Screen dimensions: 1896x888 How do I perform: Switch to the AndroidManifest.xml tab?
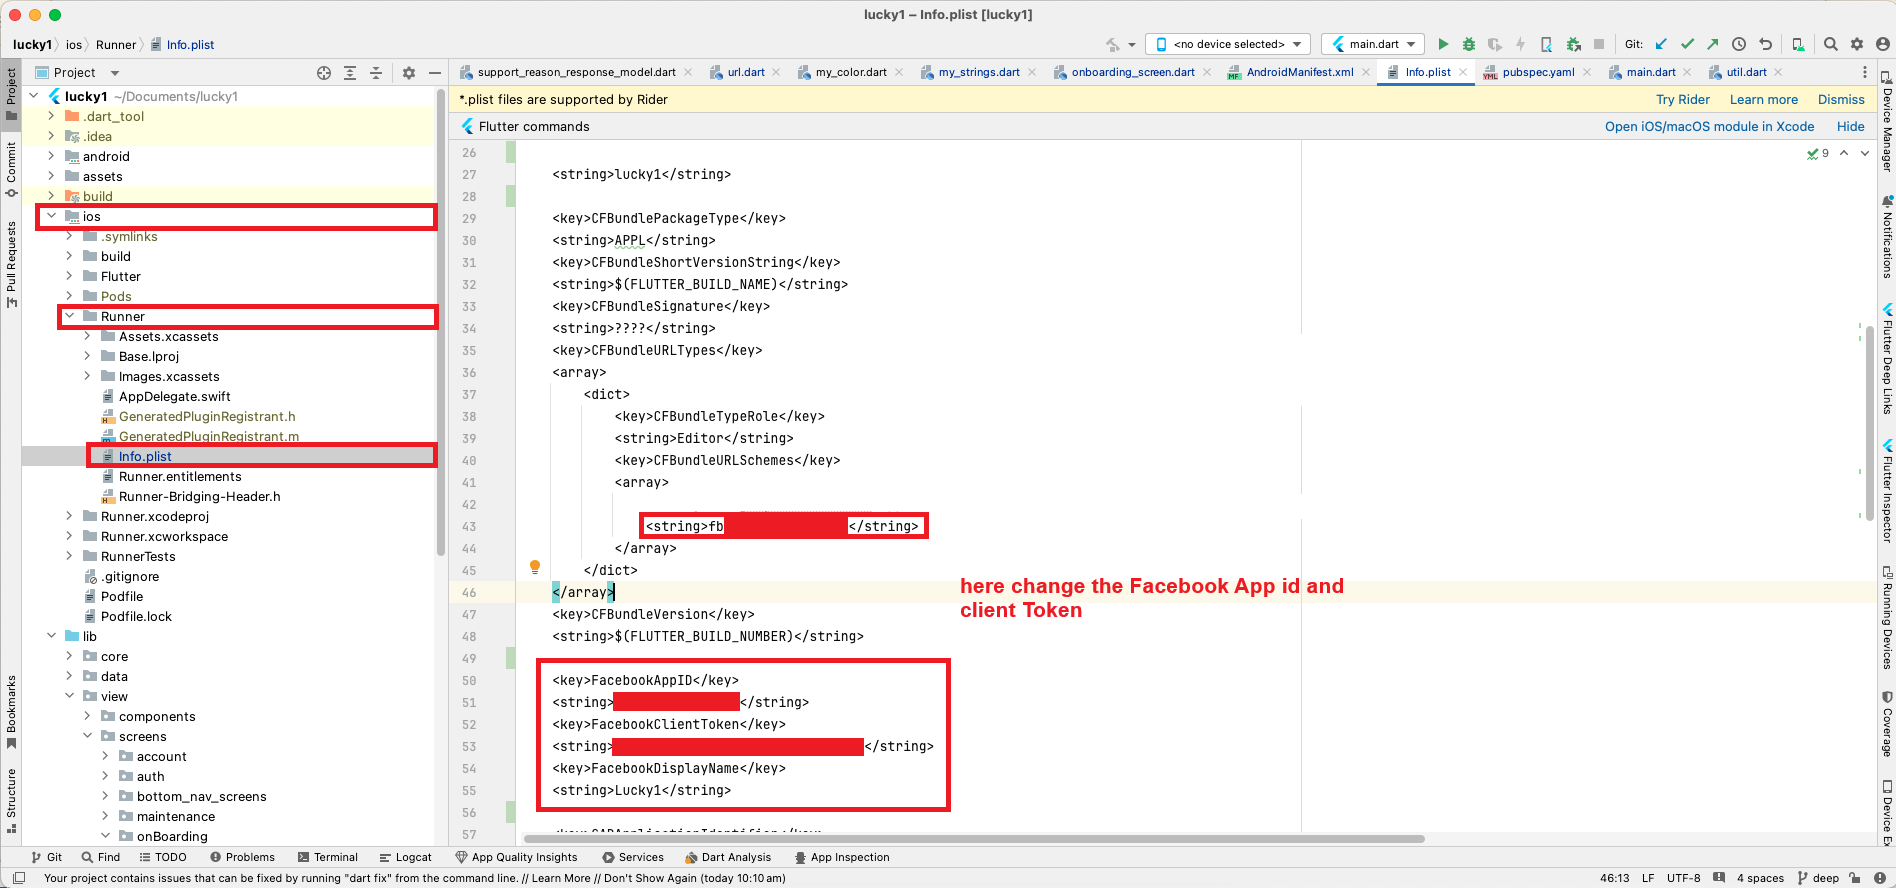point(1299,72)
